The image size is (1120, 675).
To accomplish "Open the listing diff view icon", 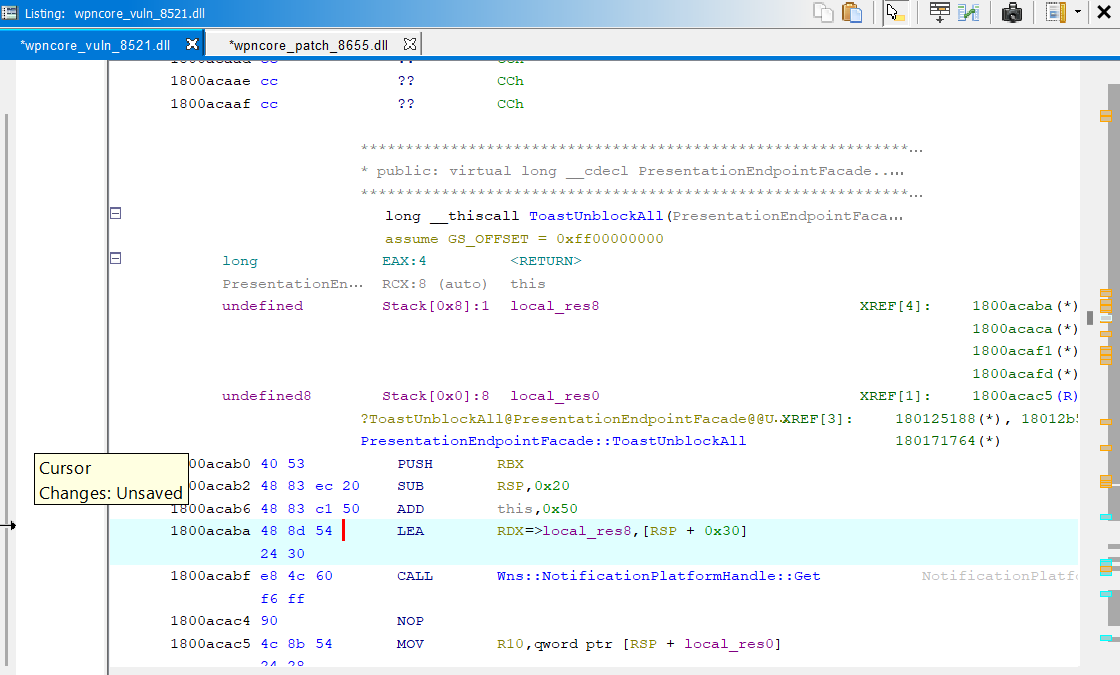I will (x=969, y=13).
